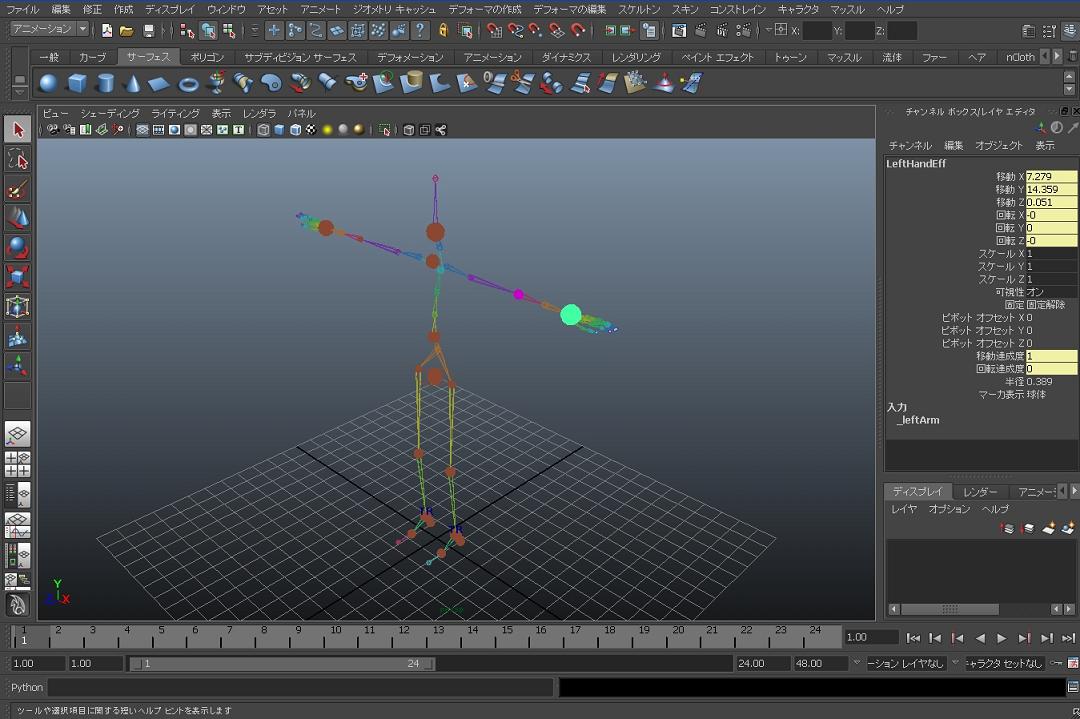Click the open scene folder icon
Image resolution: width=1080 pixels, height=719 pixels.
[127, 31]
